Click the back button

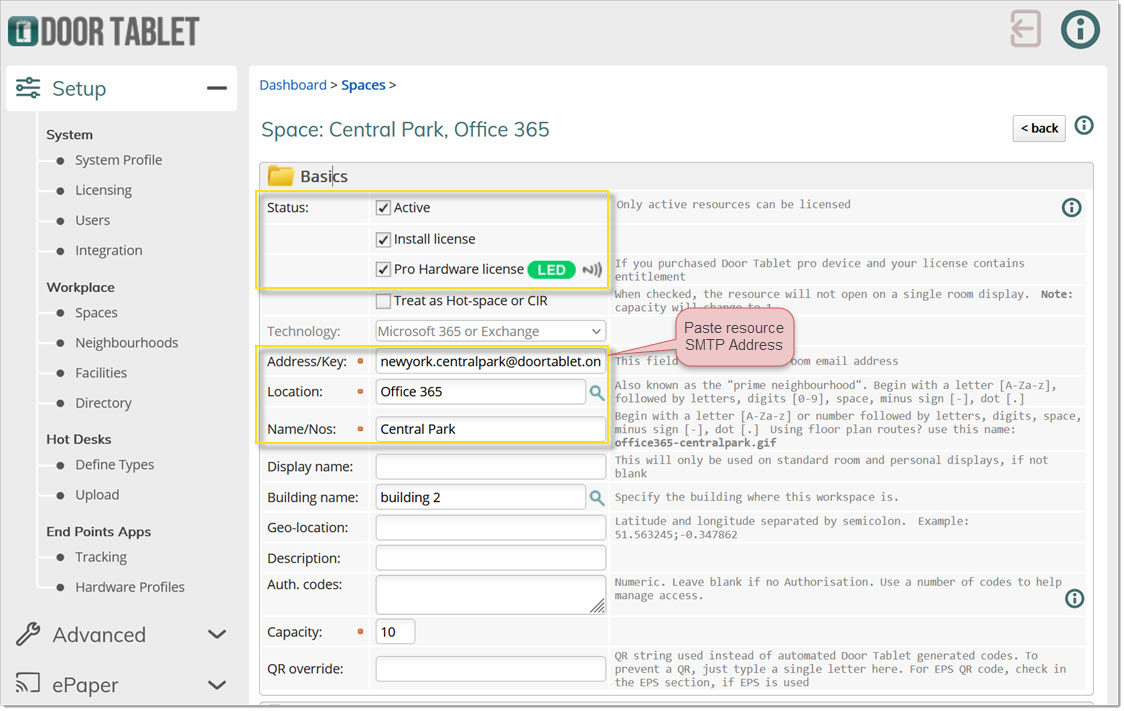1039,128
